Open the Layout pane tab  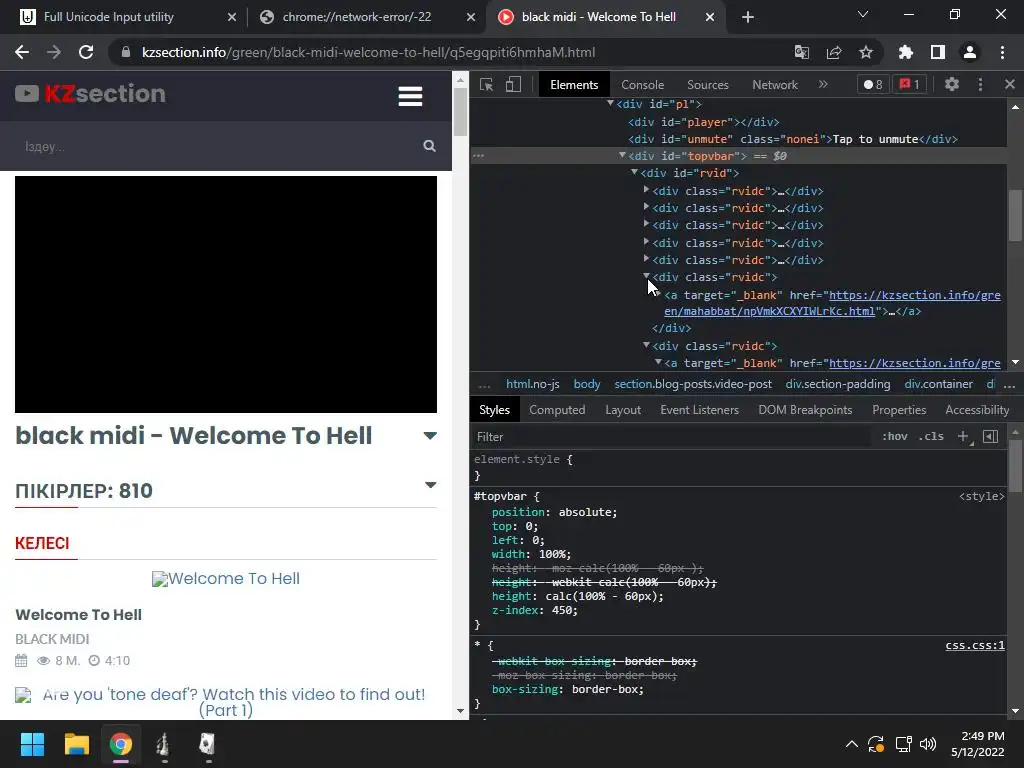coord(623,410)
